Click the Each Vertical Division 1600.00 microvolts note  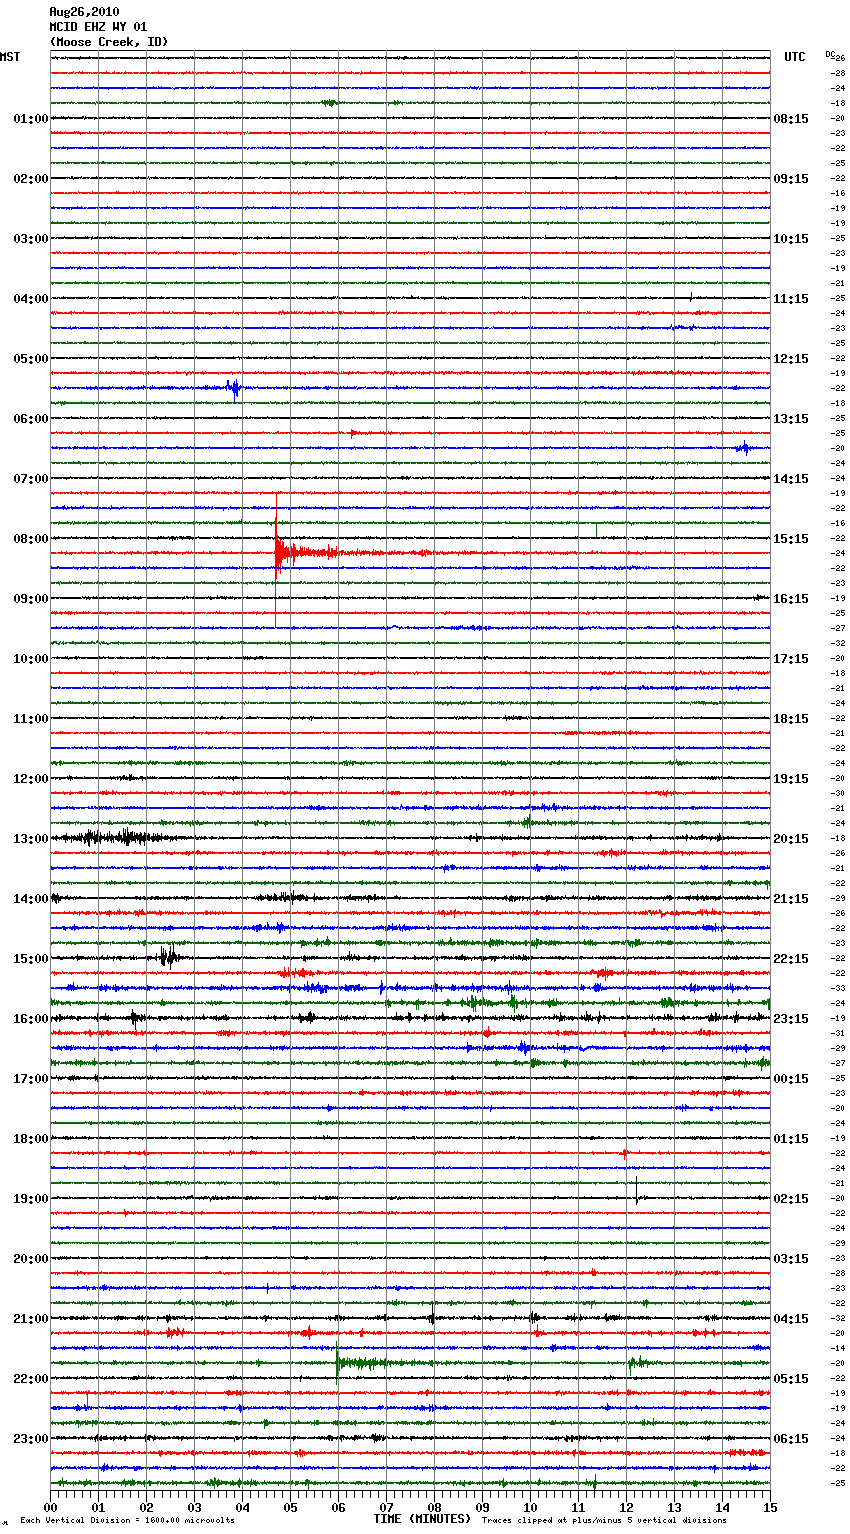point(127,1521)
